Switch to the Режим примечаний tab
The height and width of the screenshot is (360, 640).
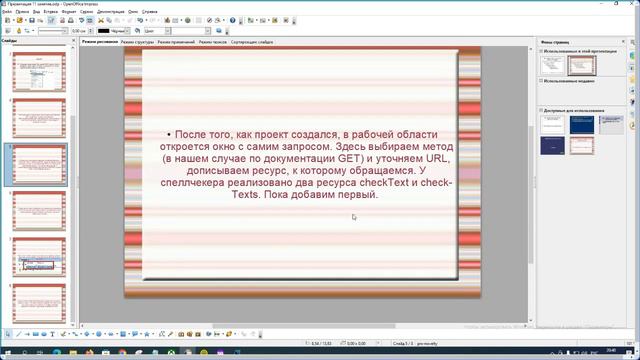pos(176,42)
